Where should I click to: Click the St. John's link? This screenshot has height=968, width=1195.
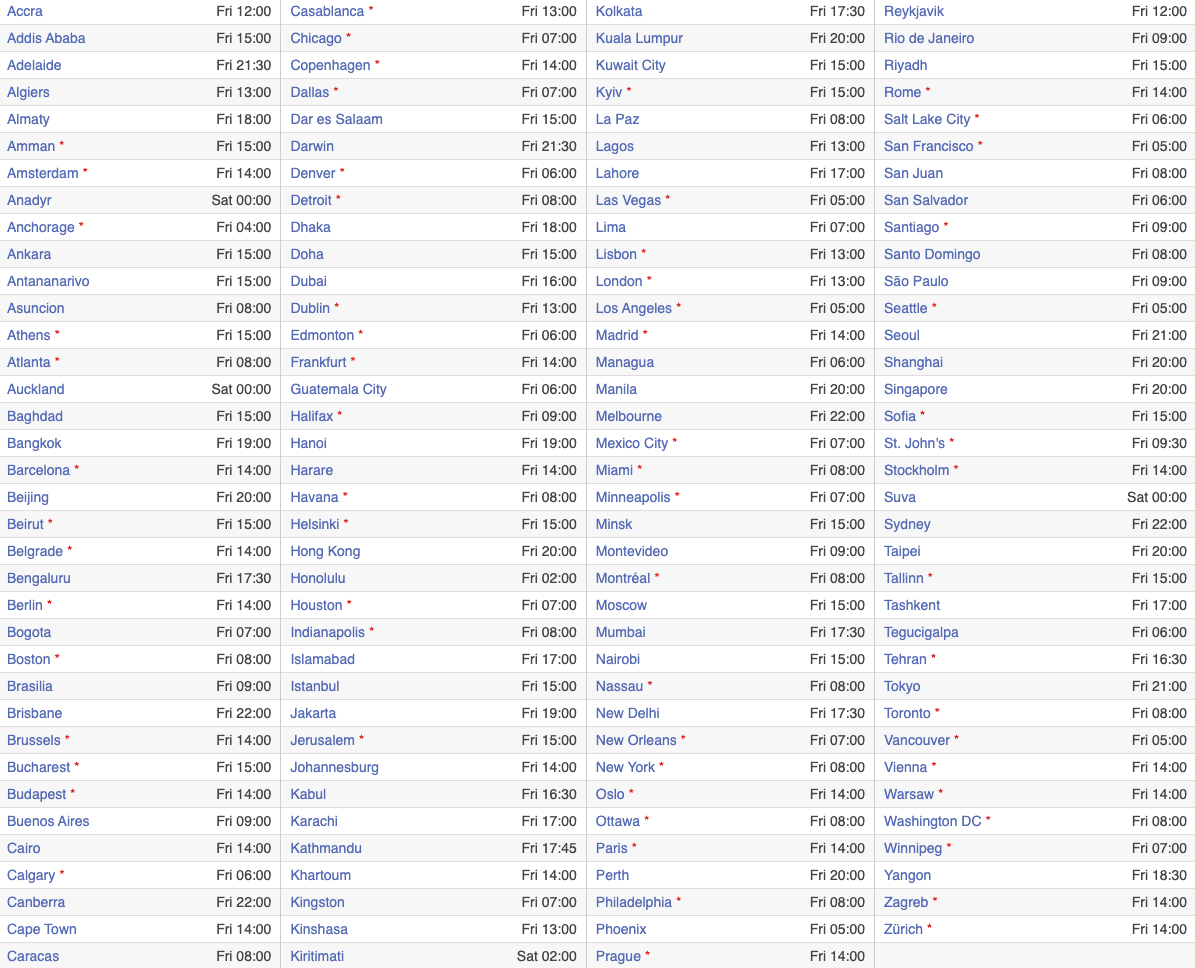click(914, 443)
